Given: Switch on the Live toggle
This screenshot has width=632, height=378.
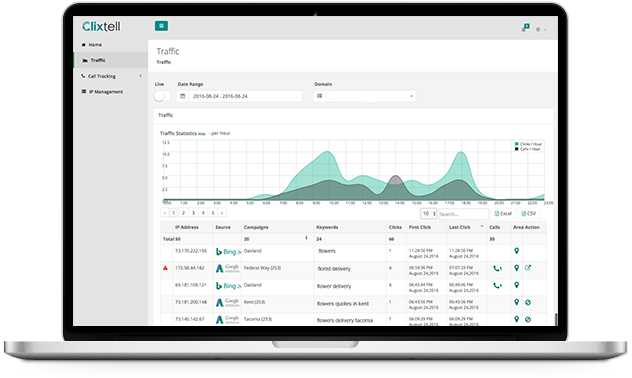Looking at the screenshot, I should pos(162,96).
